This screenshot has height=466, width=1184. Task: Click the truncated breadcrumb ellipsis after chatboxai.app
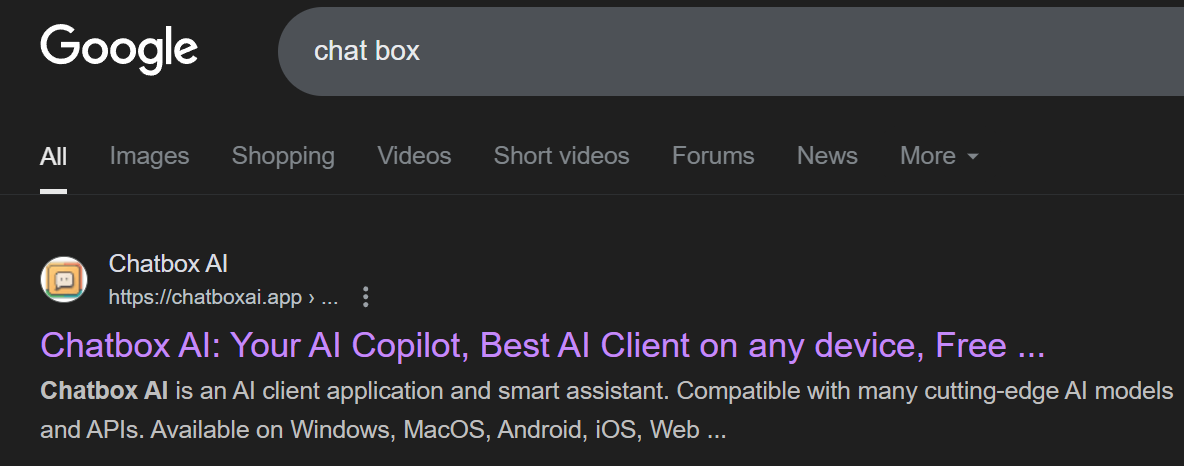click(x=330, y=298)
